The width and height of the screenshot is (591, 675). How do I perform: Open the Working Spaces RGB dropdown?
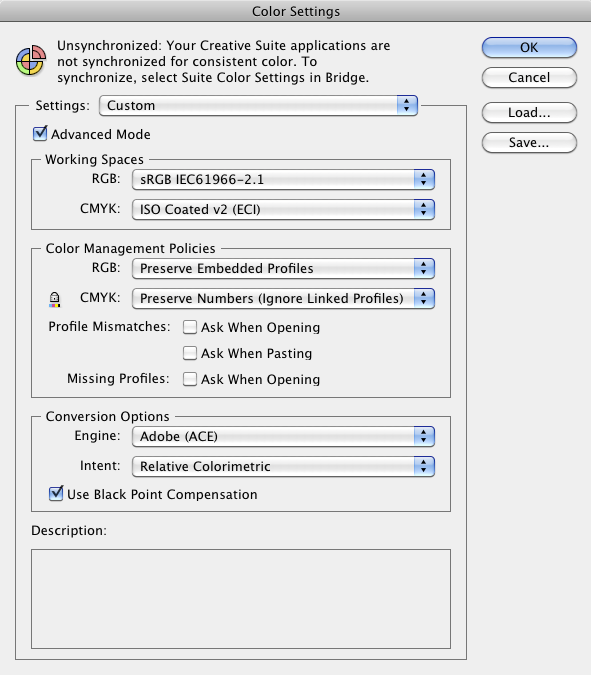coord(283,180)
